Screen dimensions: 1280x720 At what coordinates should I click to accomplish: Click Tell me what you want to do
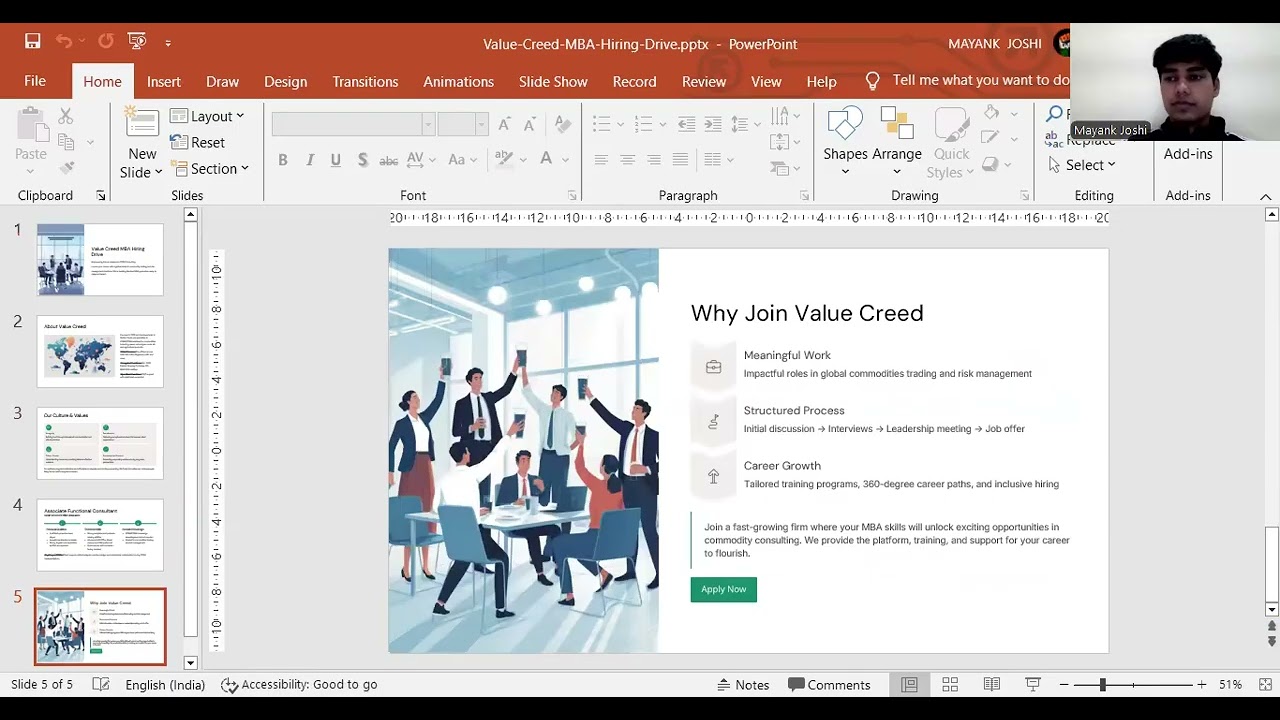pos(967,80)
